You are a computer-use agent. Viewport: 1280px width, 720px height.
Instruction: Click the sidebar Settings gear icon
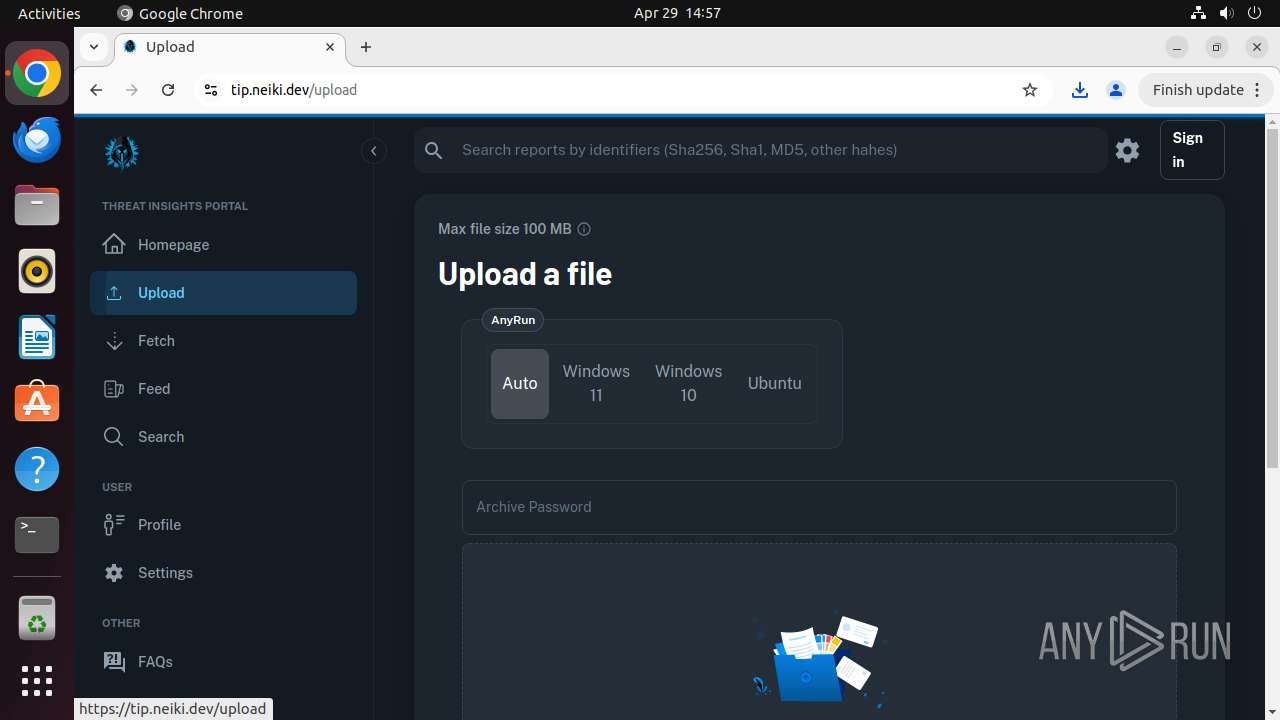coord(114,573)
